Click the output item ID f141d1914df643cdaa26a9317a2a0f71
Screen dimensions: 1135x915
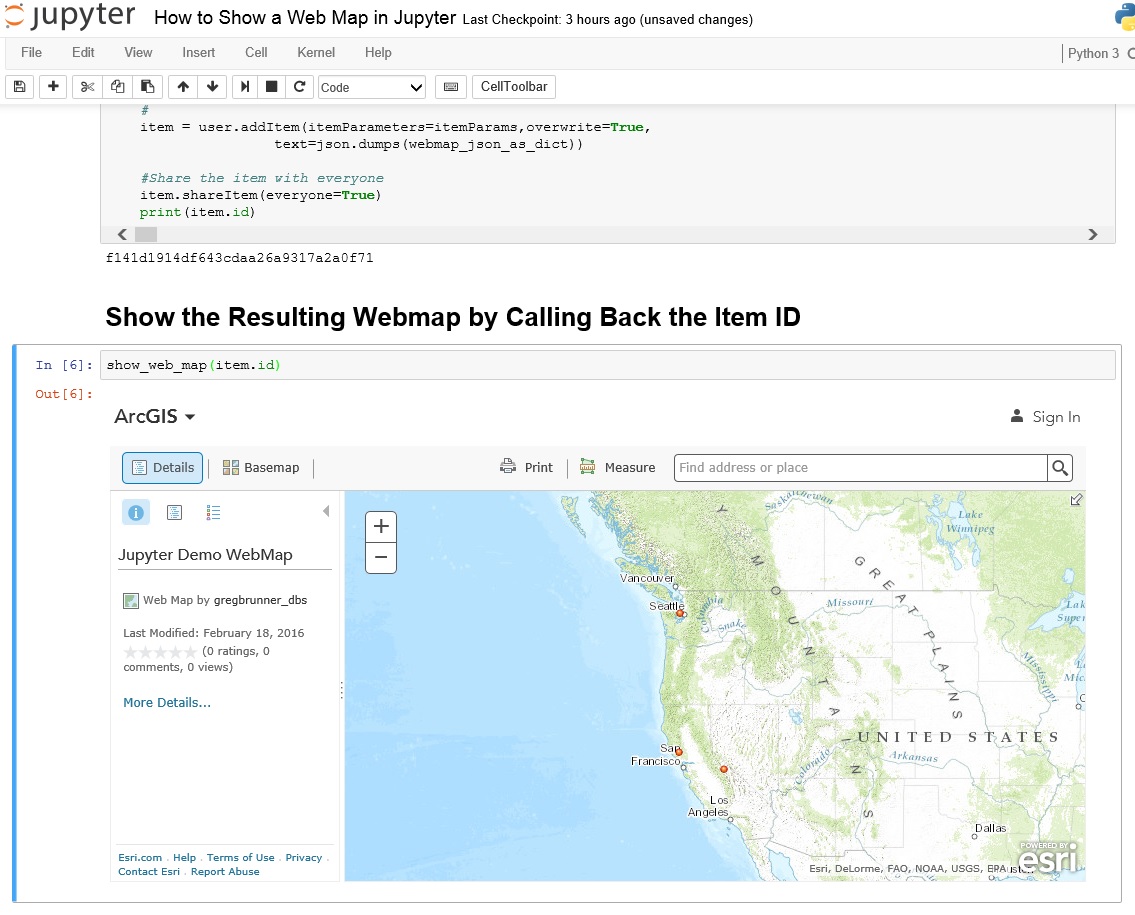pyautogui.click(x=240, y=258)
